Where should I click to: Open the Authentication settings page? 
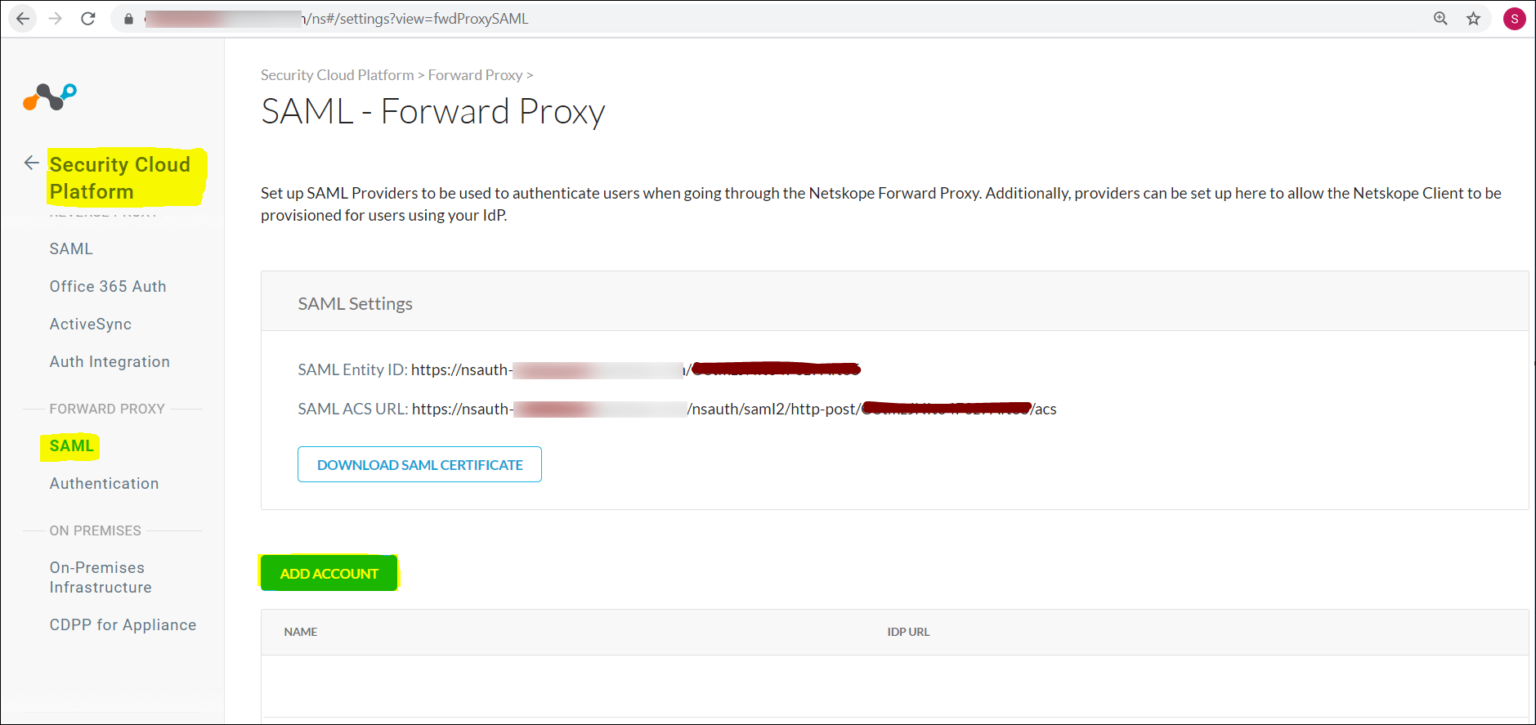104,483
